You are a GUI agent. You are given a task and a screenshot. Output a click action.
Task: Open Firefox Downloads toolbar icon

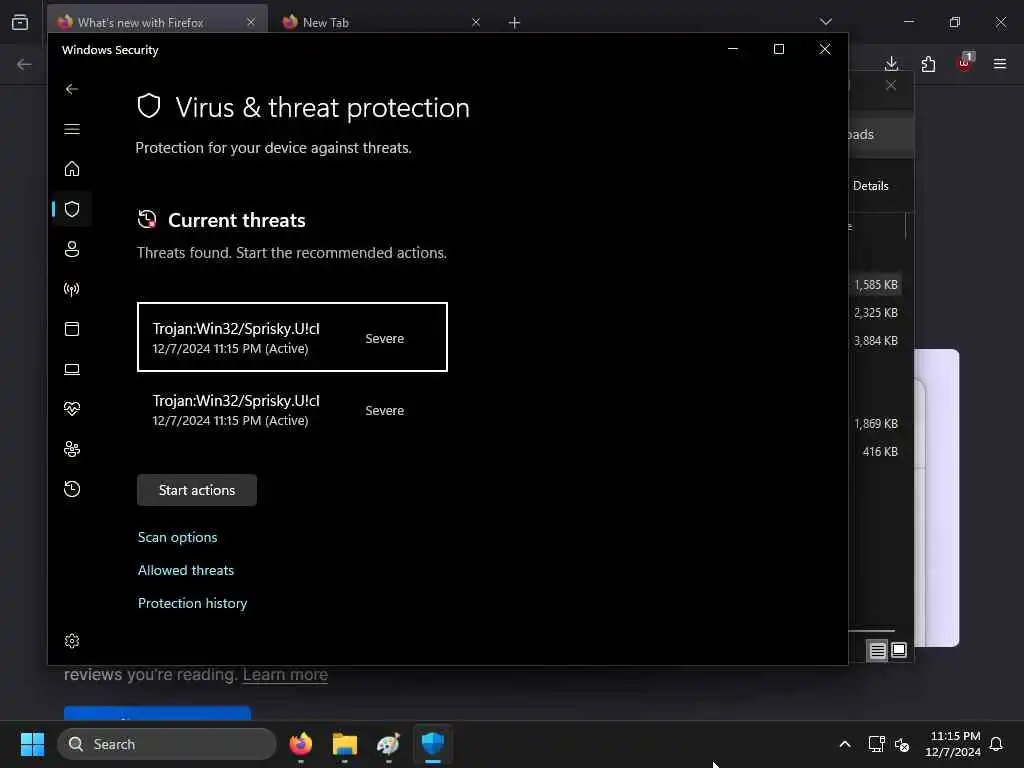pos(891,64)
